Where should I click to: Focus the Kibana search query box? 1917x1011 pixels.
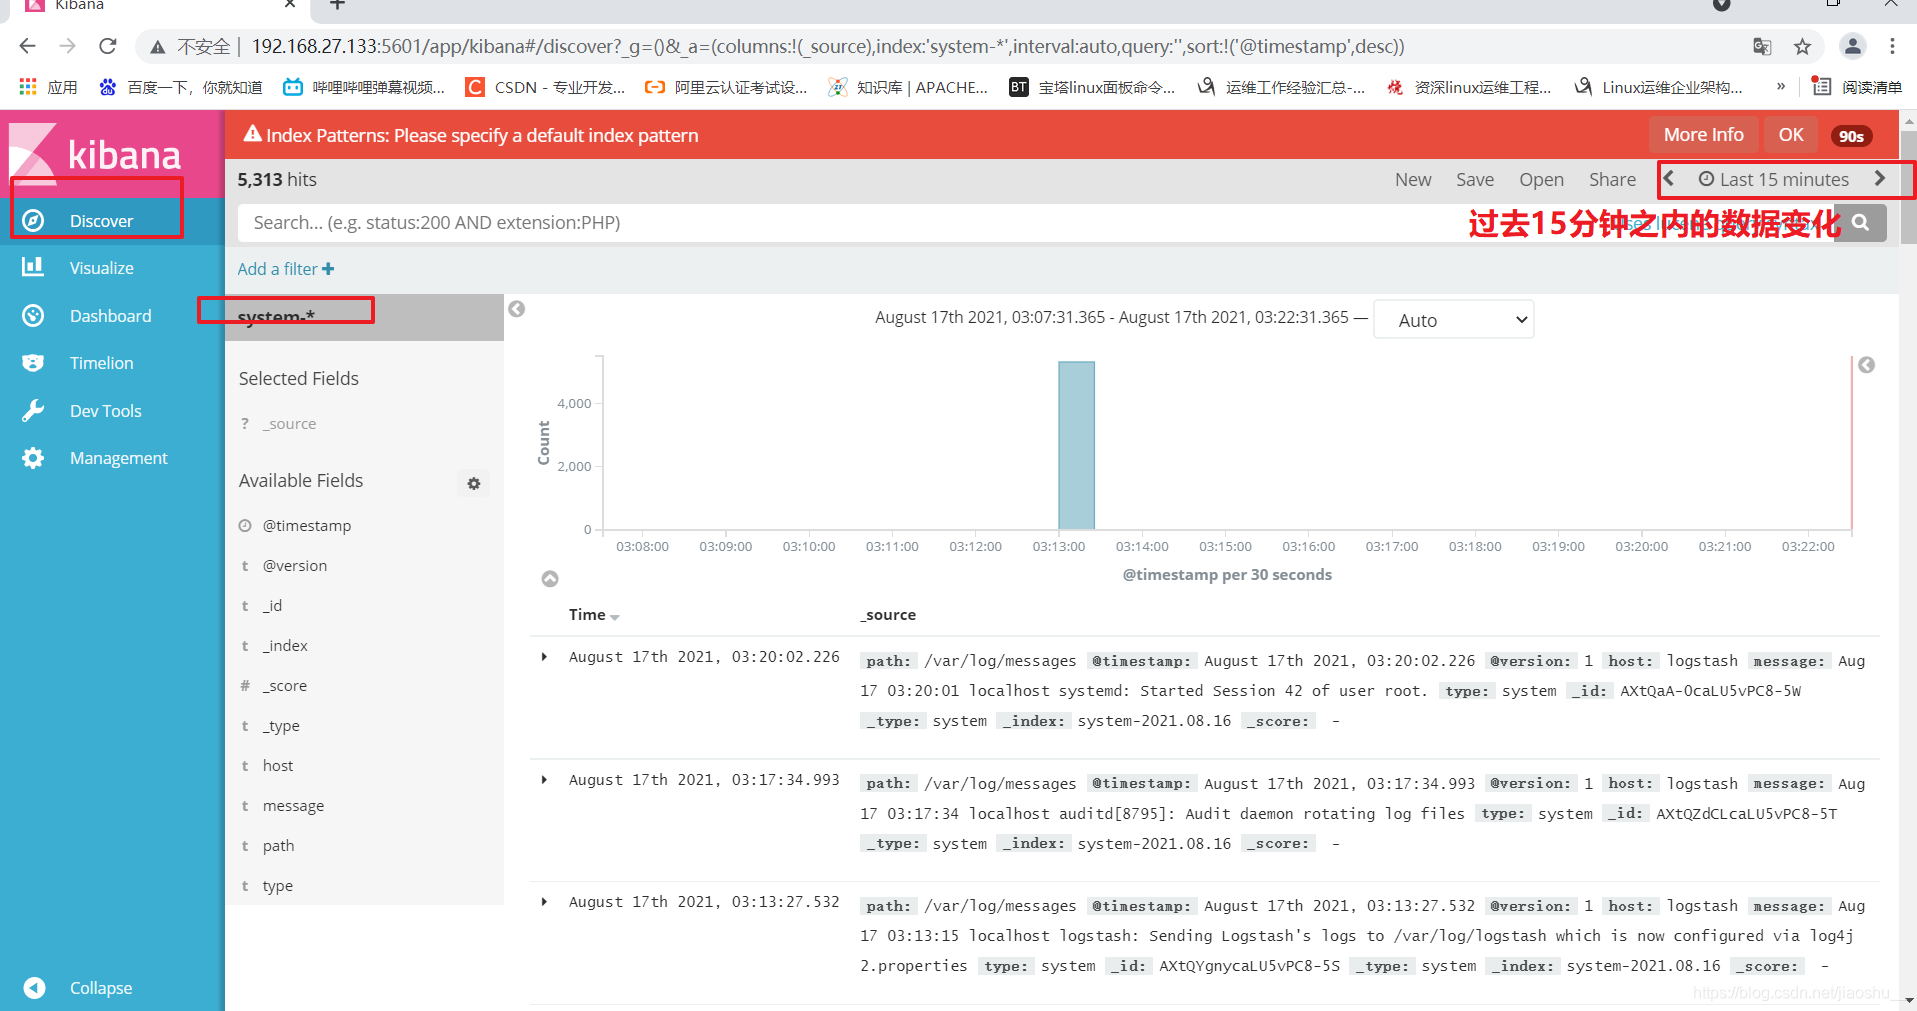1035,223
